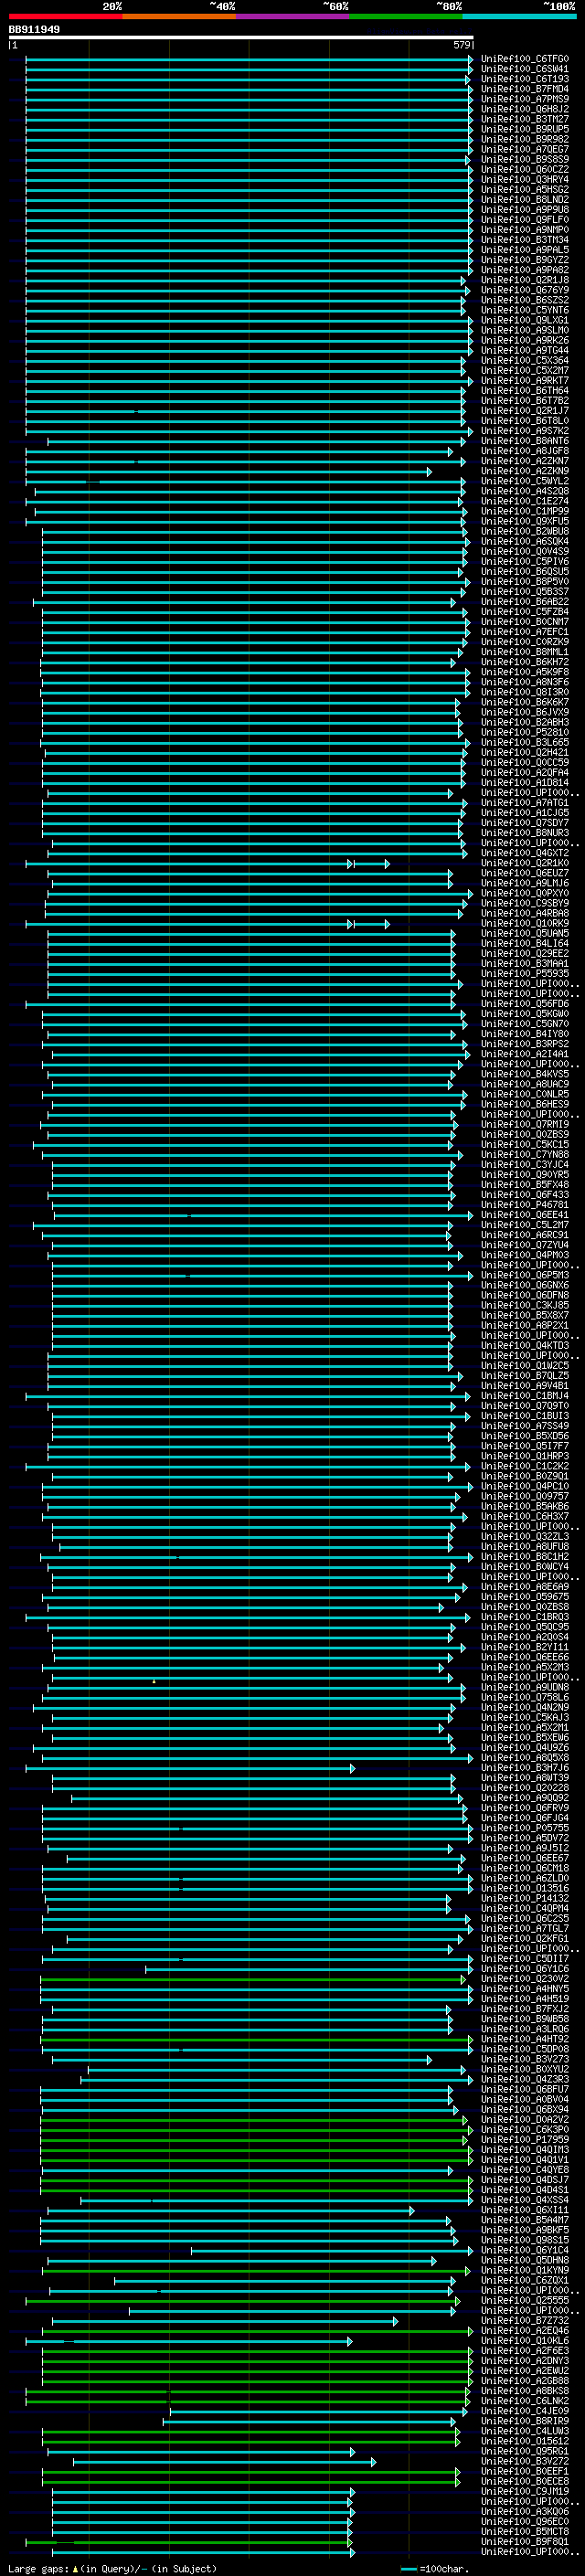Screen dimensions: 585x2576
Task: Click label UniRef100_B8C1H2
Action: tap(525, 1557)
